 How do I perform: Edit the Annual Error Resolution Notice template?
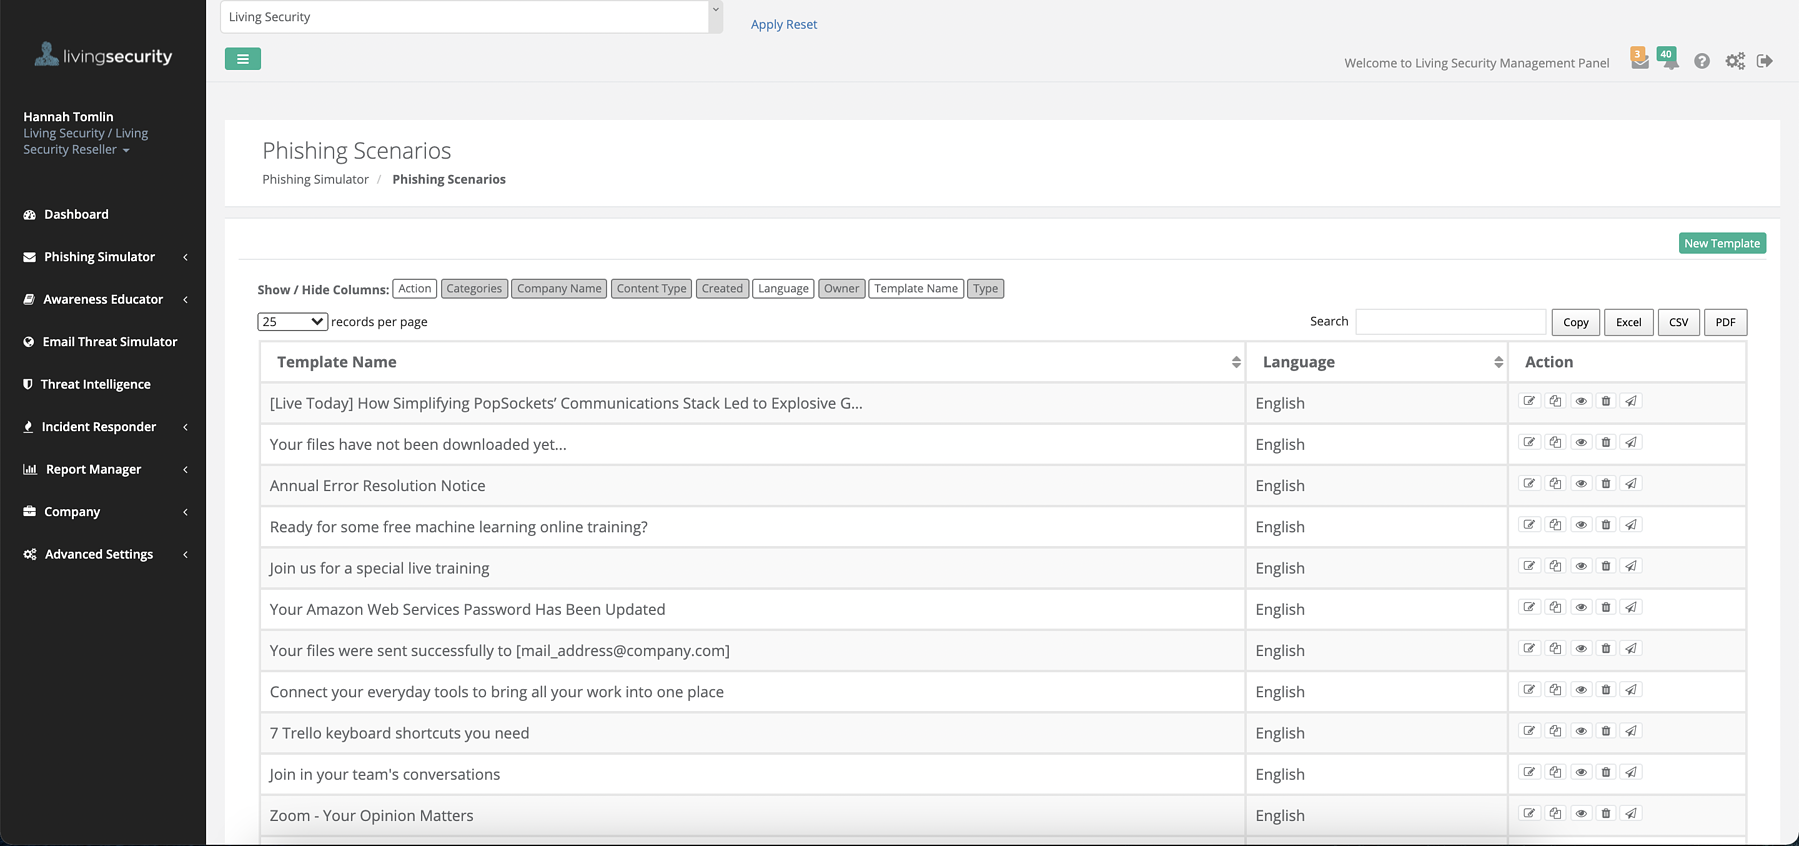(1529, 483)
